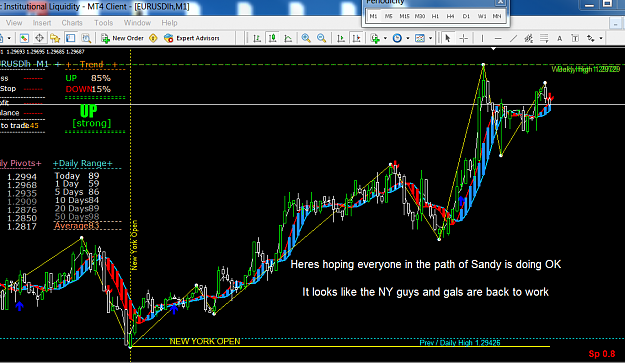
Task: Click the 'UP 85%' trend reading
Action: pyautogui.click(x=88, y=78)
